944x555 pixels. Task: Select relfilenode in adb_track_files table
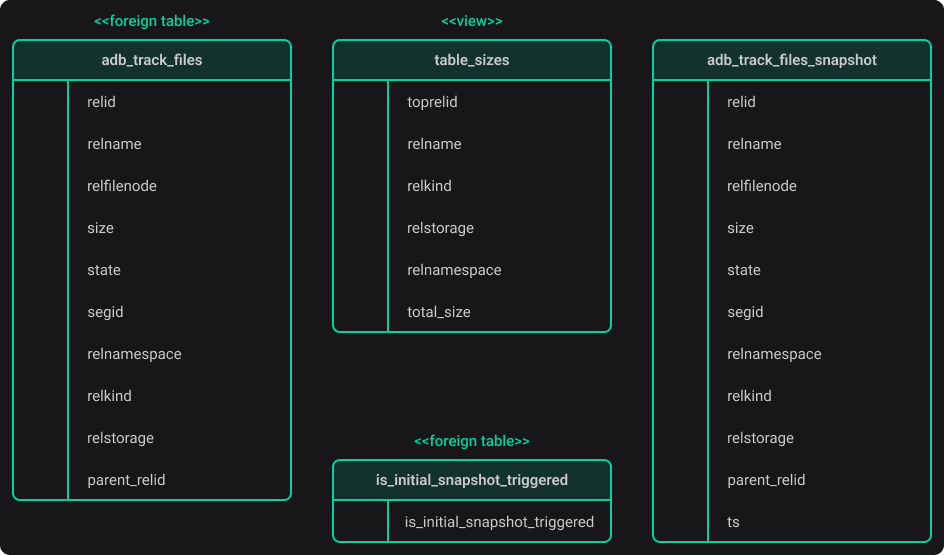click(122, 186)
